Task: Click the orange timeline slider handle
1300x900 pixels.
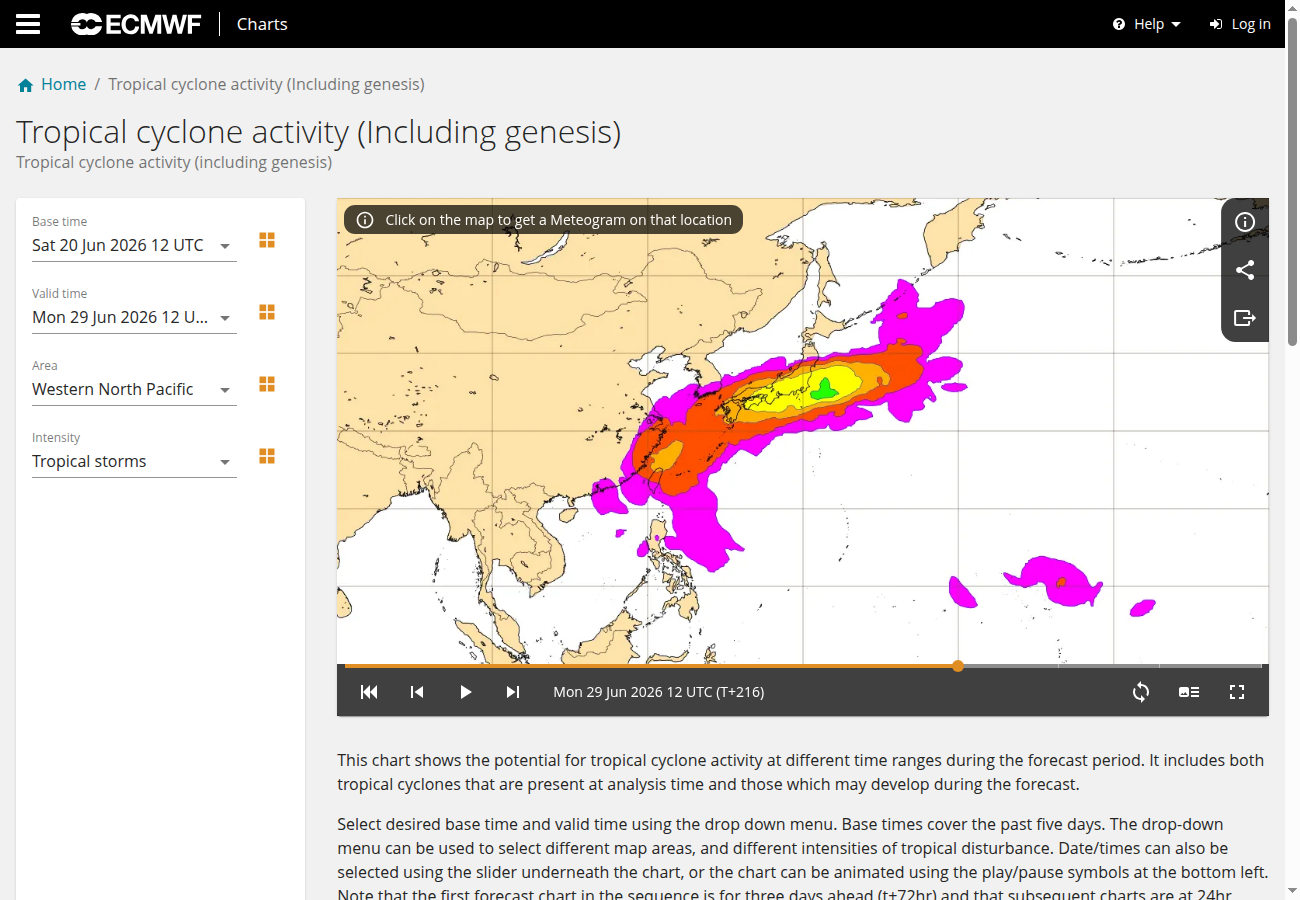Action: pyautogui.click(x=958, y=666)
